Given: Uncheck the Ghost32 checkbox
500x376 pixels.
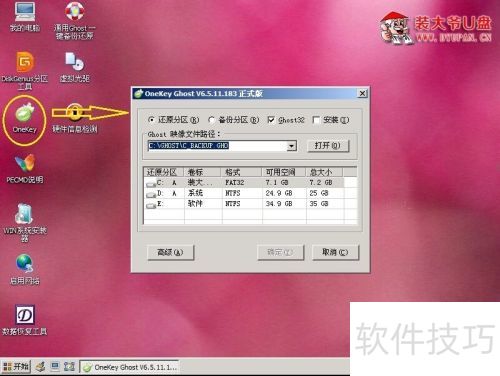Looking at the screenshot, I should click(x=271, y=120).
